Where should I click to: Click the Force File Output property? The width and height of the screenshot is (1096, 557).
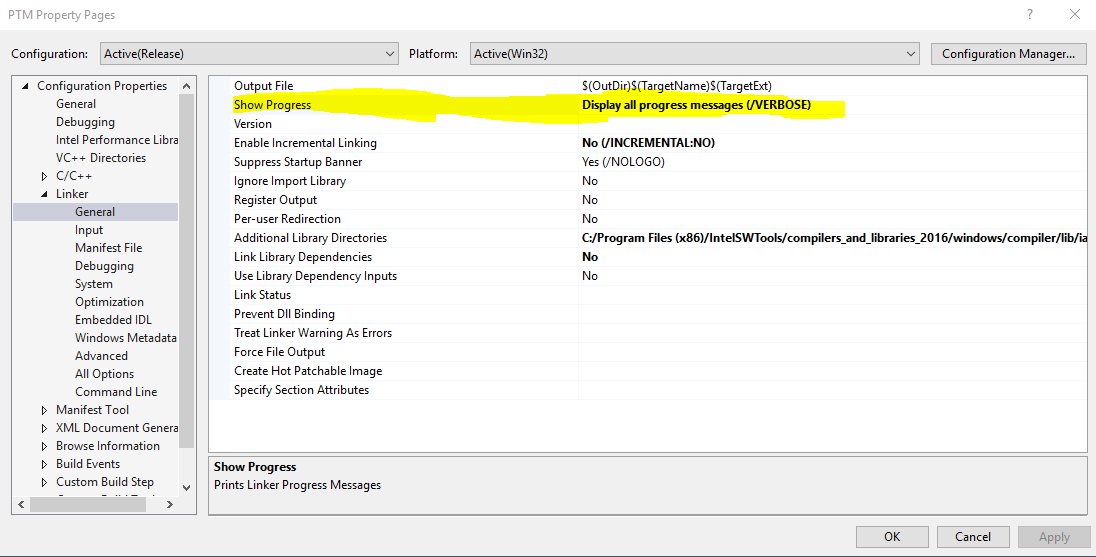[x=280, y=352]
